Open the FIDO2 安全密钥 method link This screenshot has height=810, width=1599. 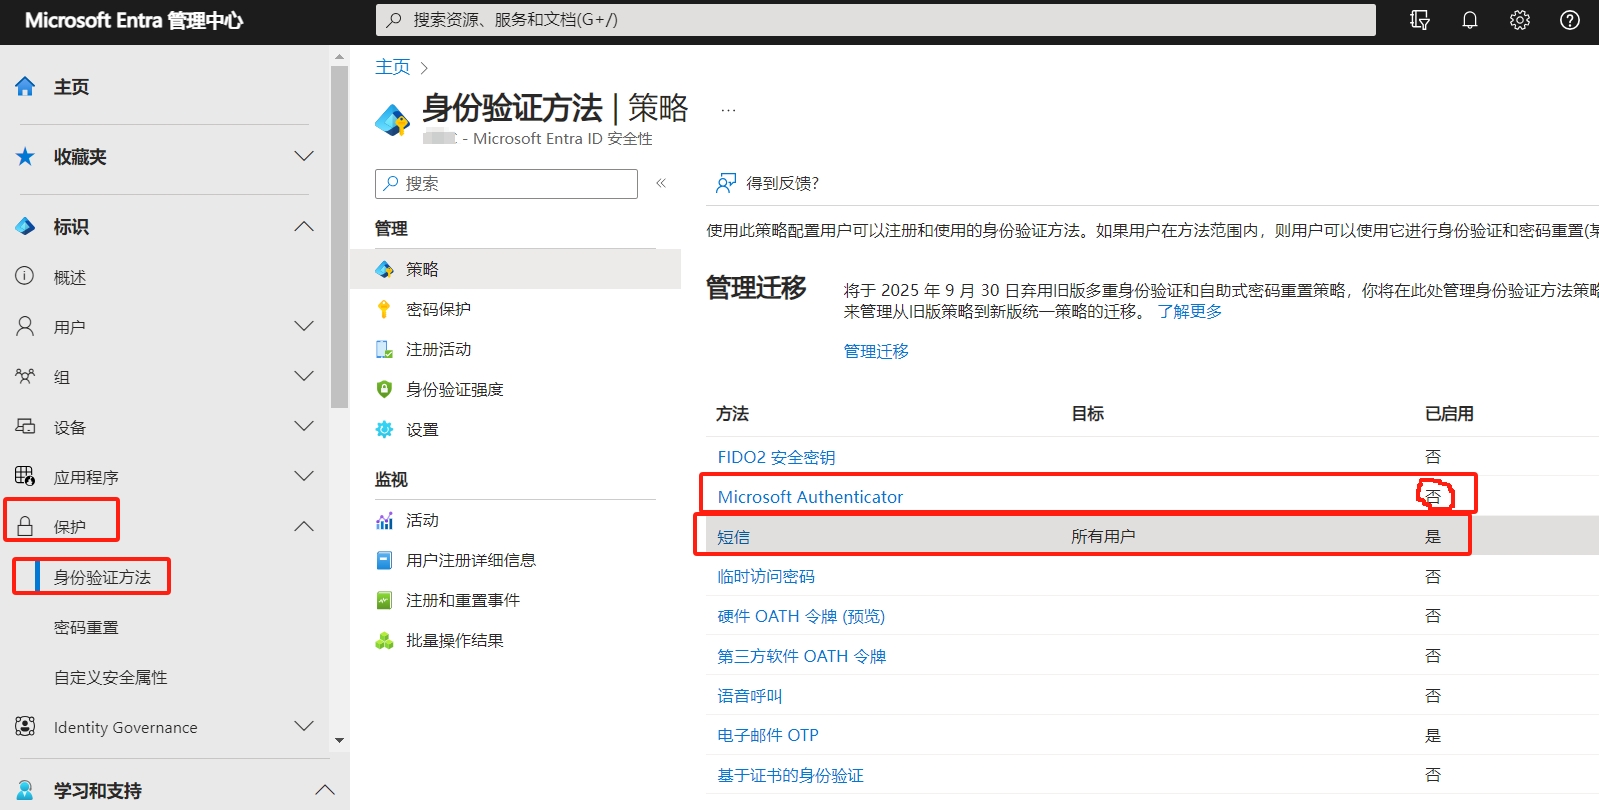(776, 457)
